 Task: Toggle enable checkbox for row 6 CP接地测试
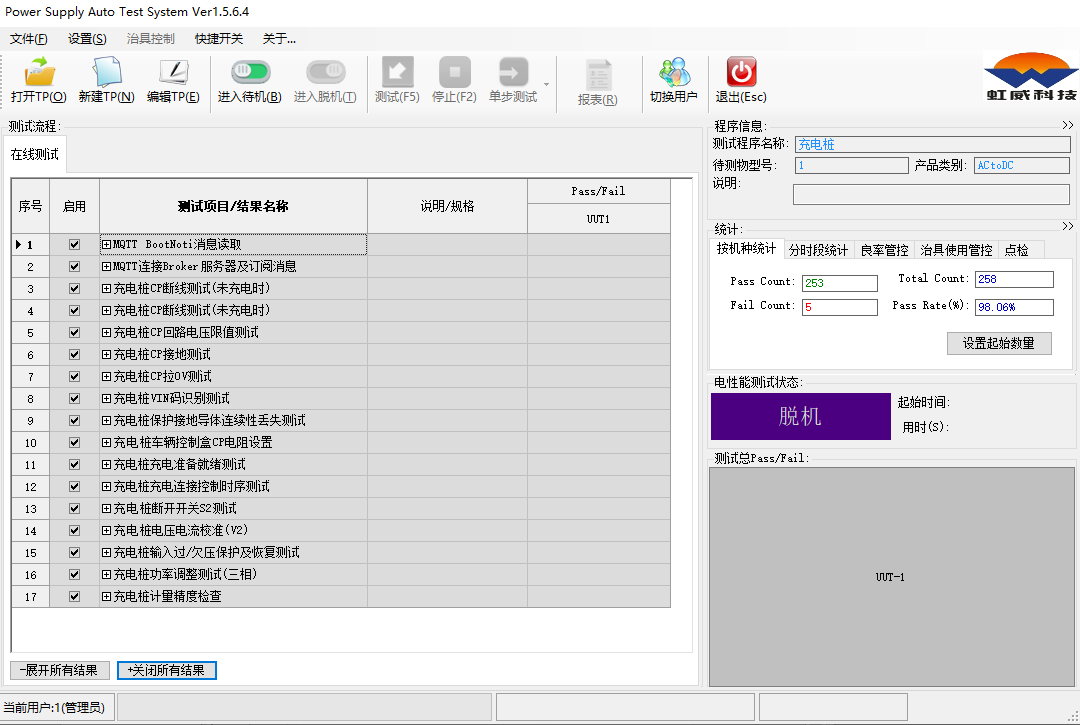point(74,355)
